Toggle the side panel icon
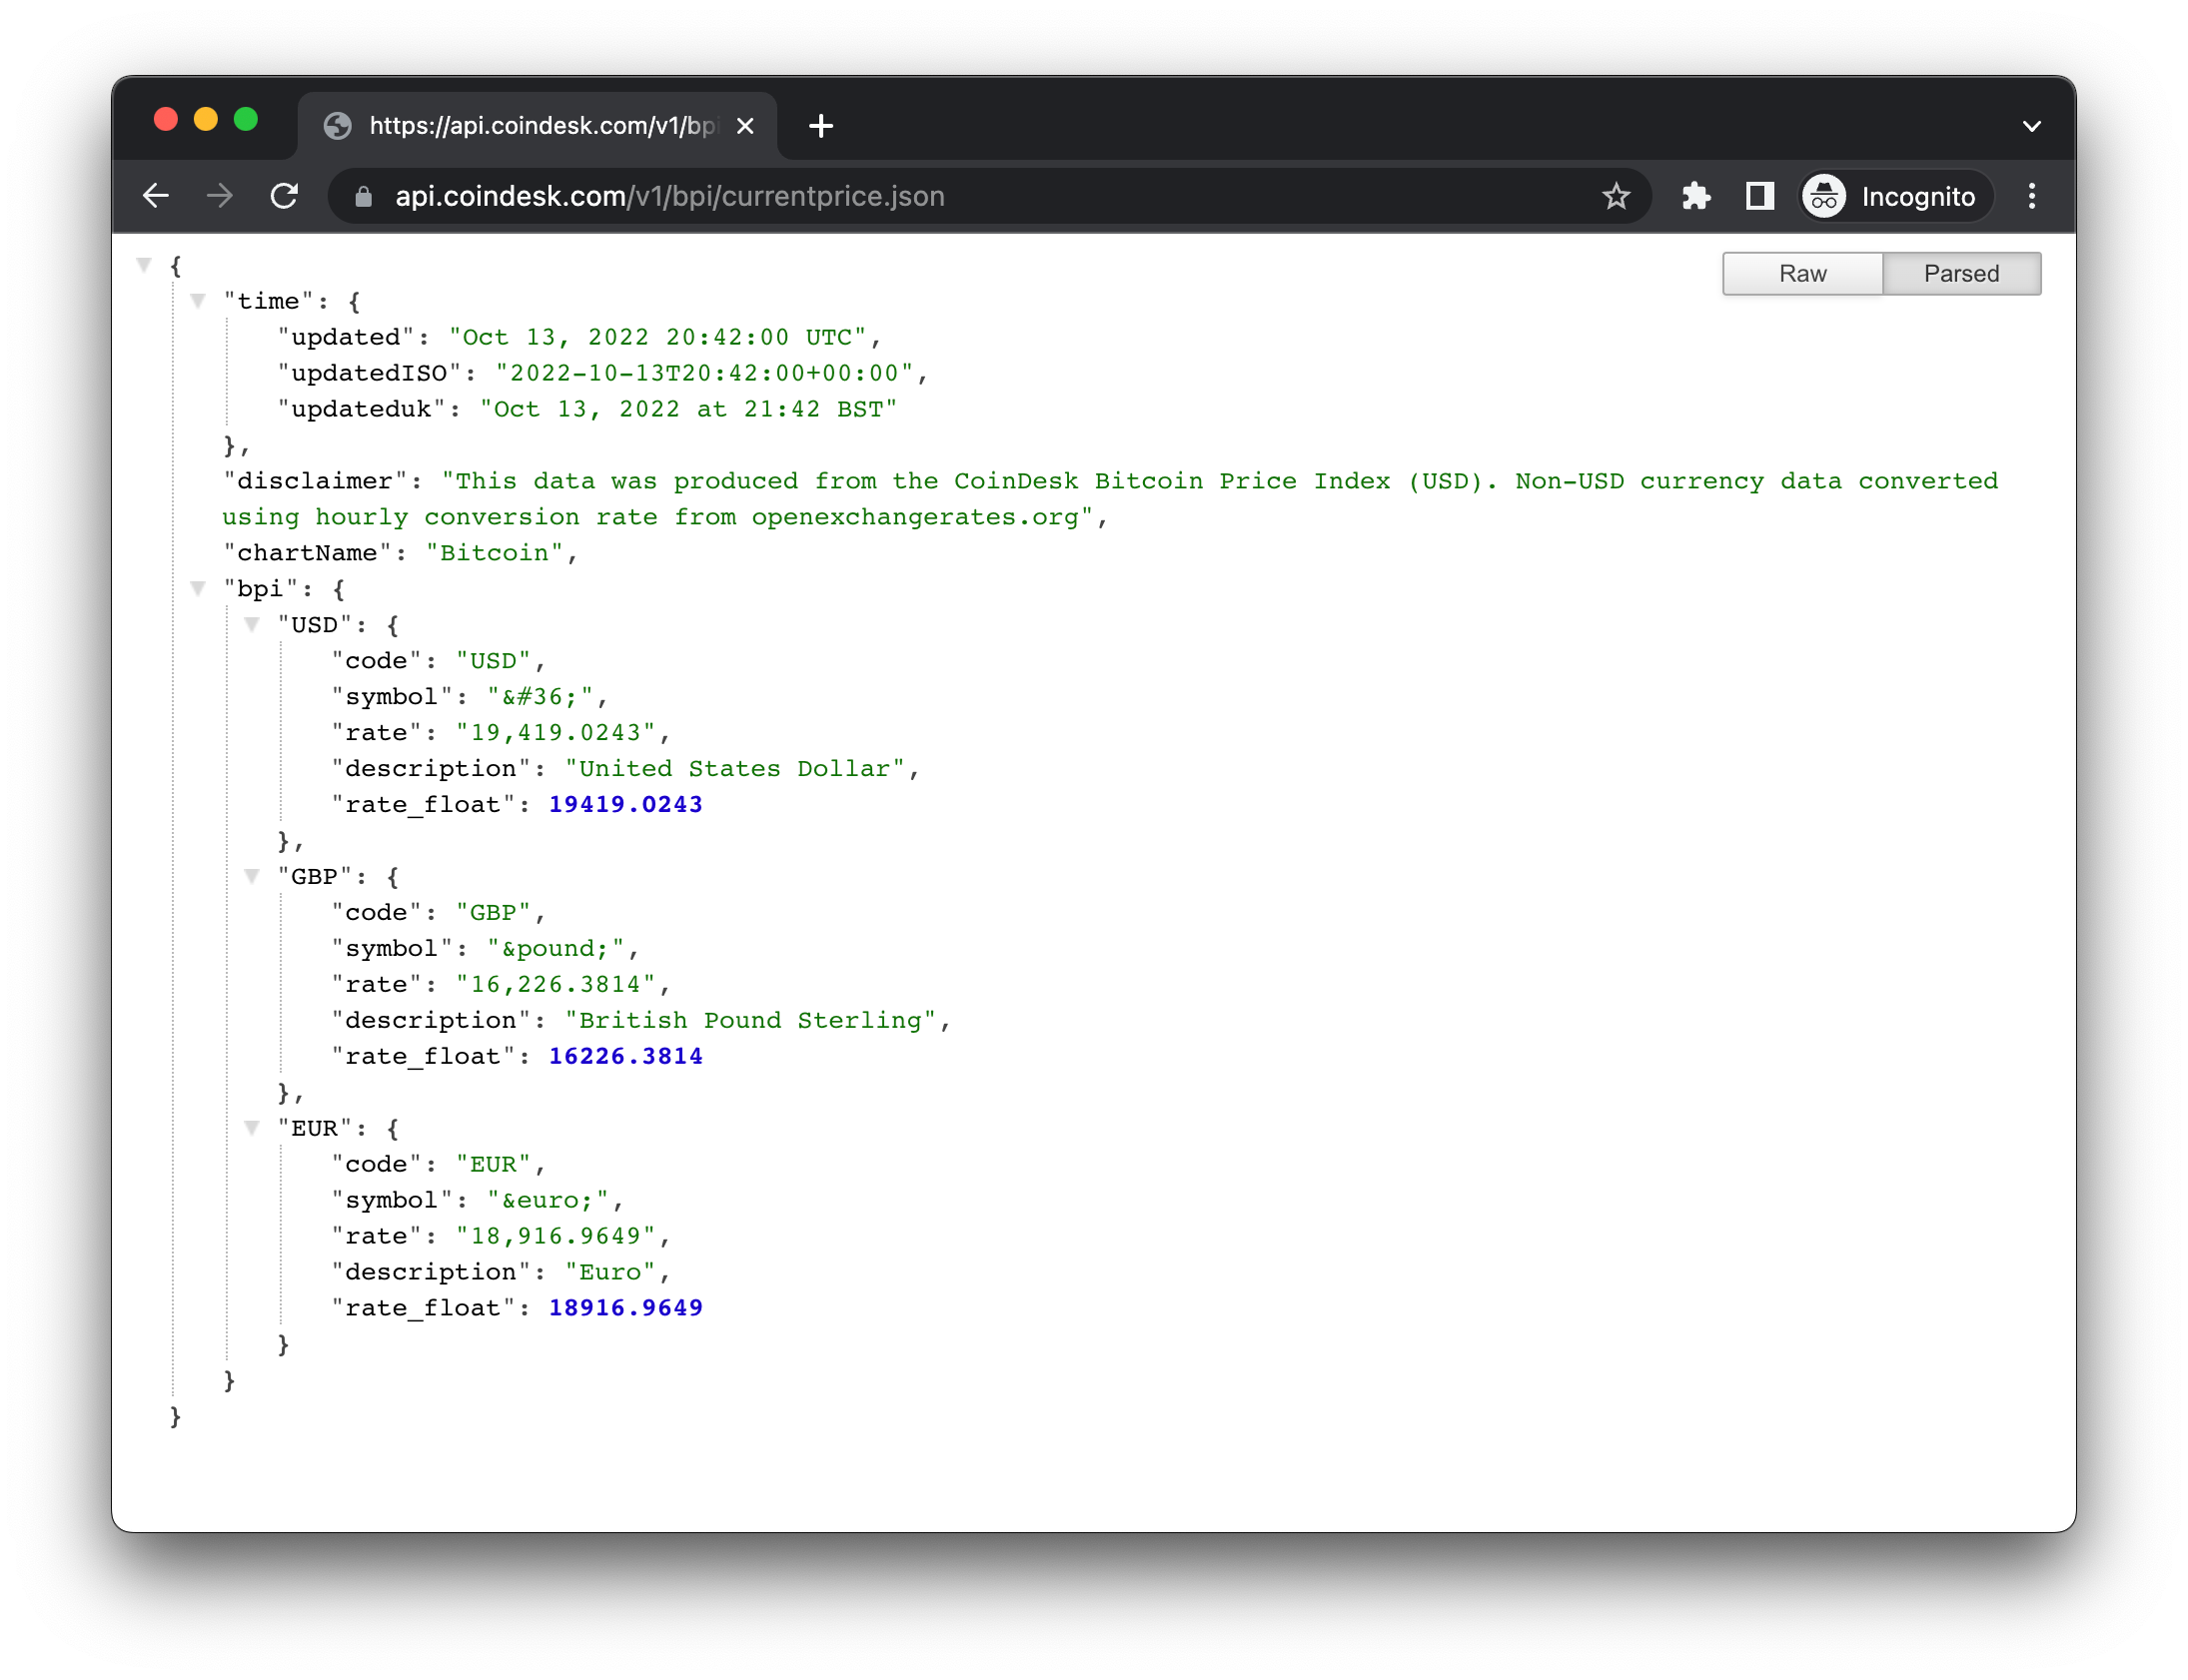 (1760, 196)
